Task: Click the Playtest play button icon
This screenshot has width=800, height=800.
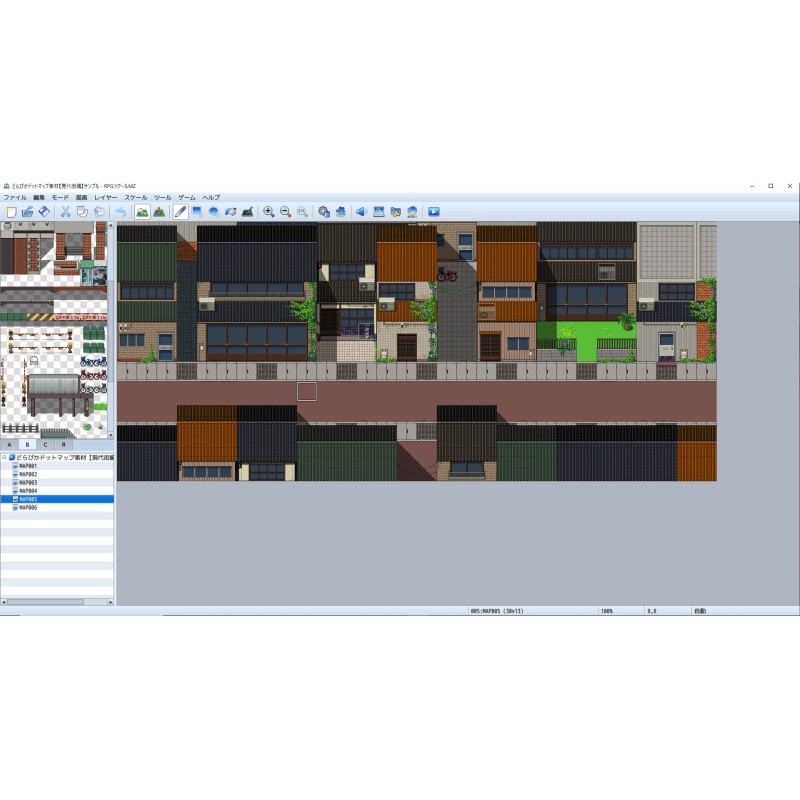Action: click(x=433, y=212)
